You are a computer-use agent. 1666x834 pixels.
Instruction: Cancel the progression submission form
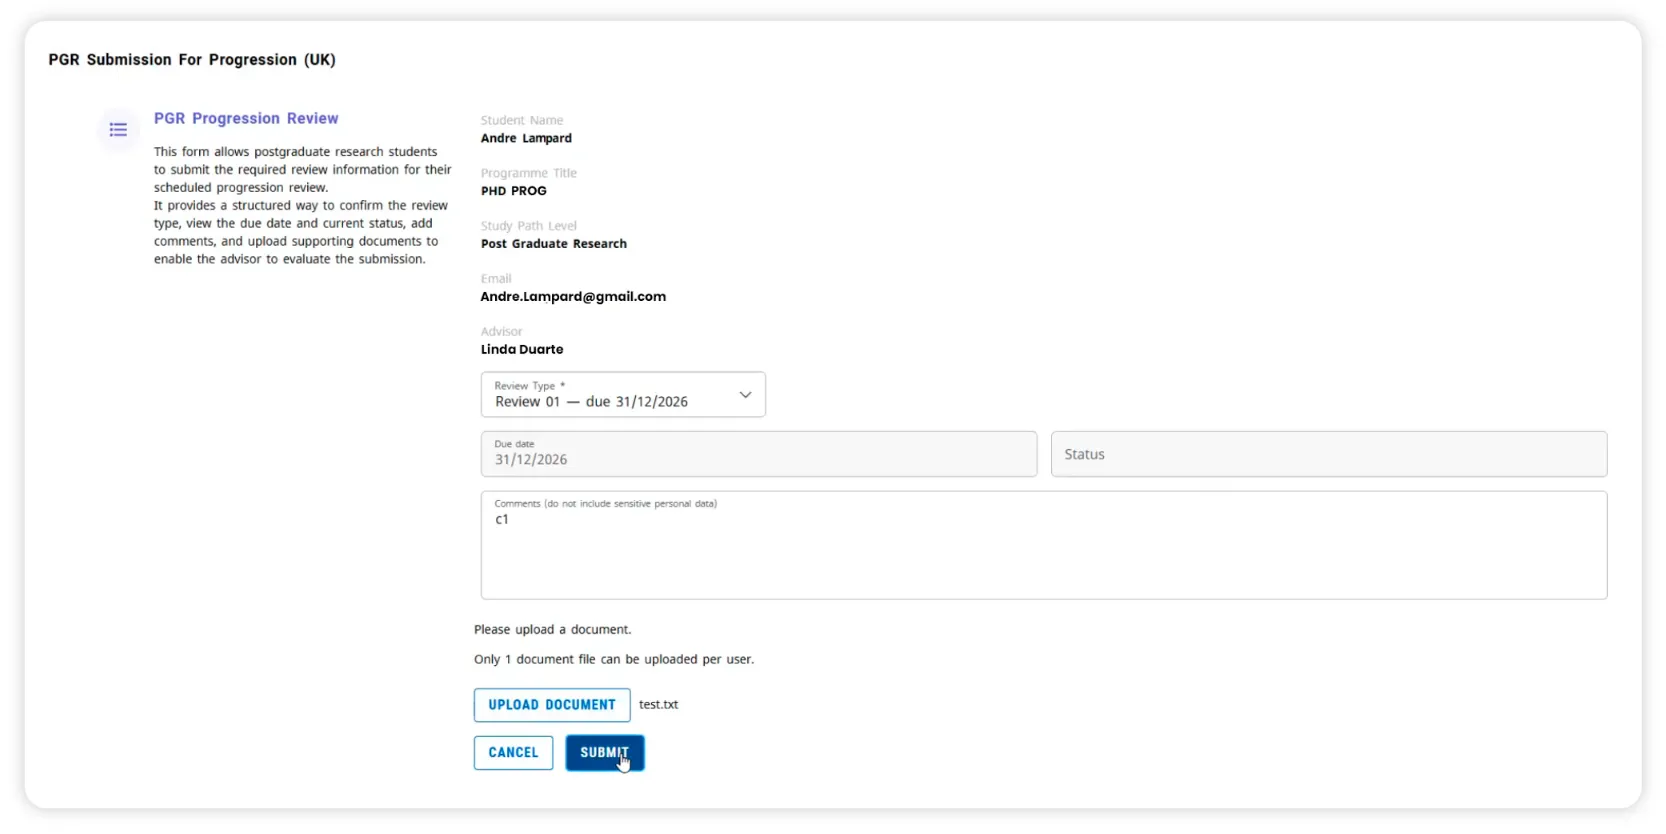pyautogui.click(x=513, y=753)
